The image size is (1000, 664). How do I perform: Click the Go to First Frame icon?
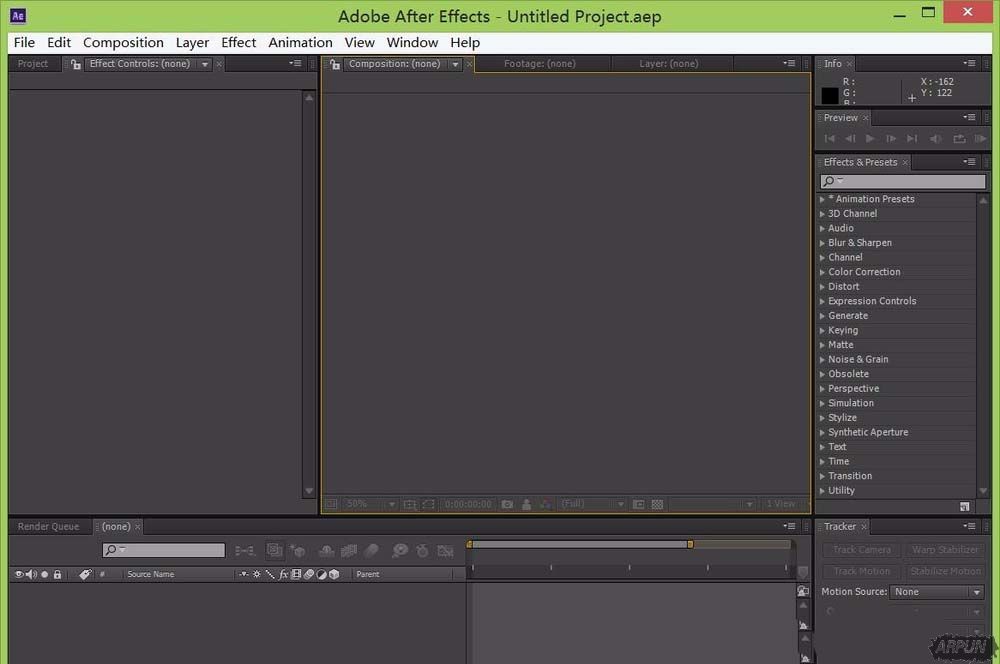click(829, 139)
